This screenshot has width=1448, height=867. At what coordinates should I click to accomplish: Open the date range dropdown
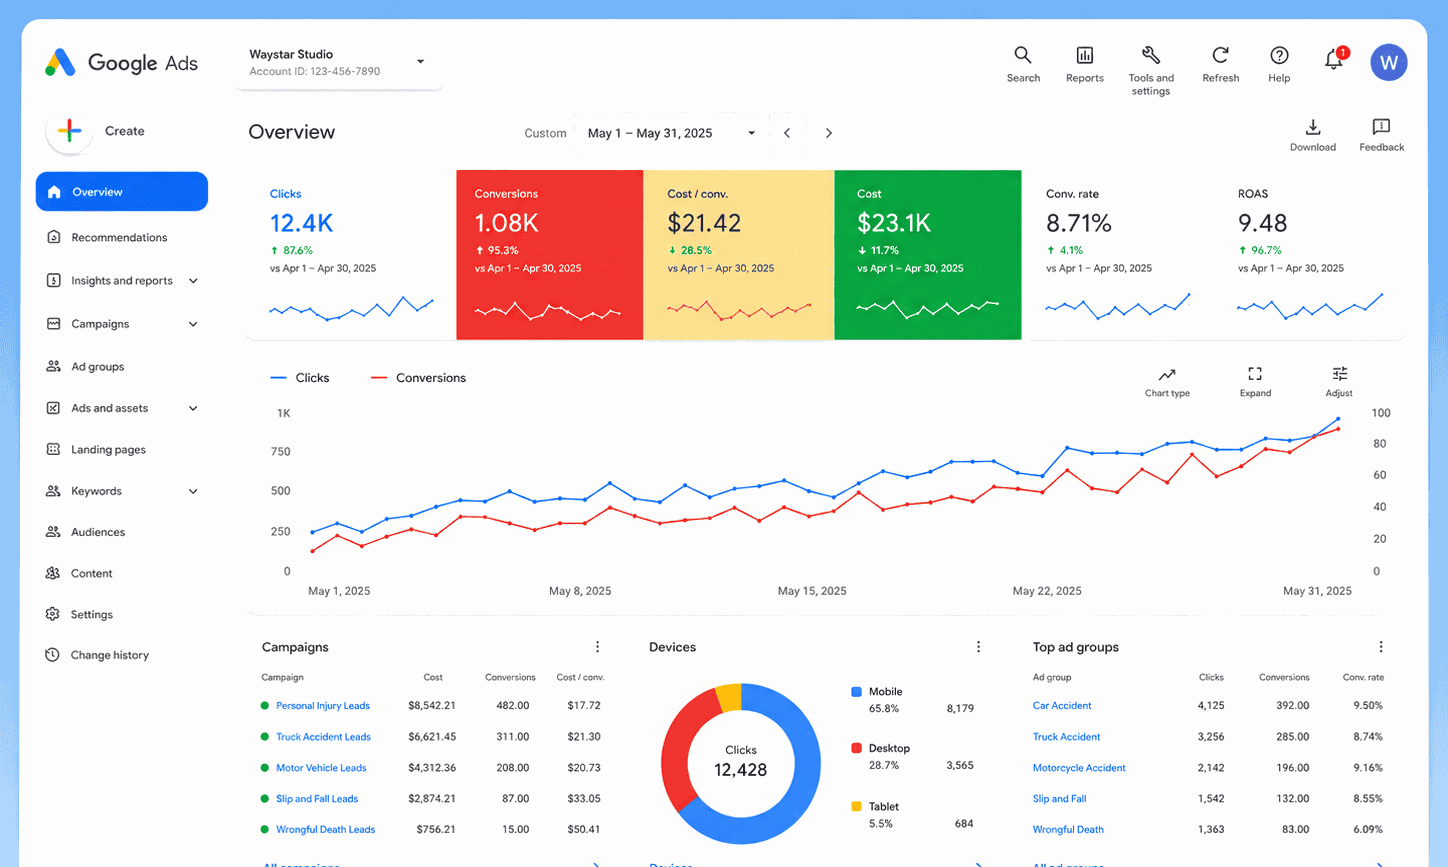(671, 133)
